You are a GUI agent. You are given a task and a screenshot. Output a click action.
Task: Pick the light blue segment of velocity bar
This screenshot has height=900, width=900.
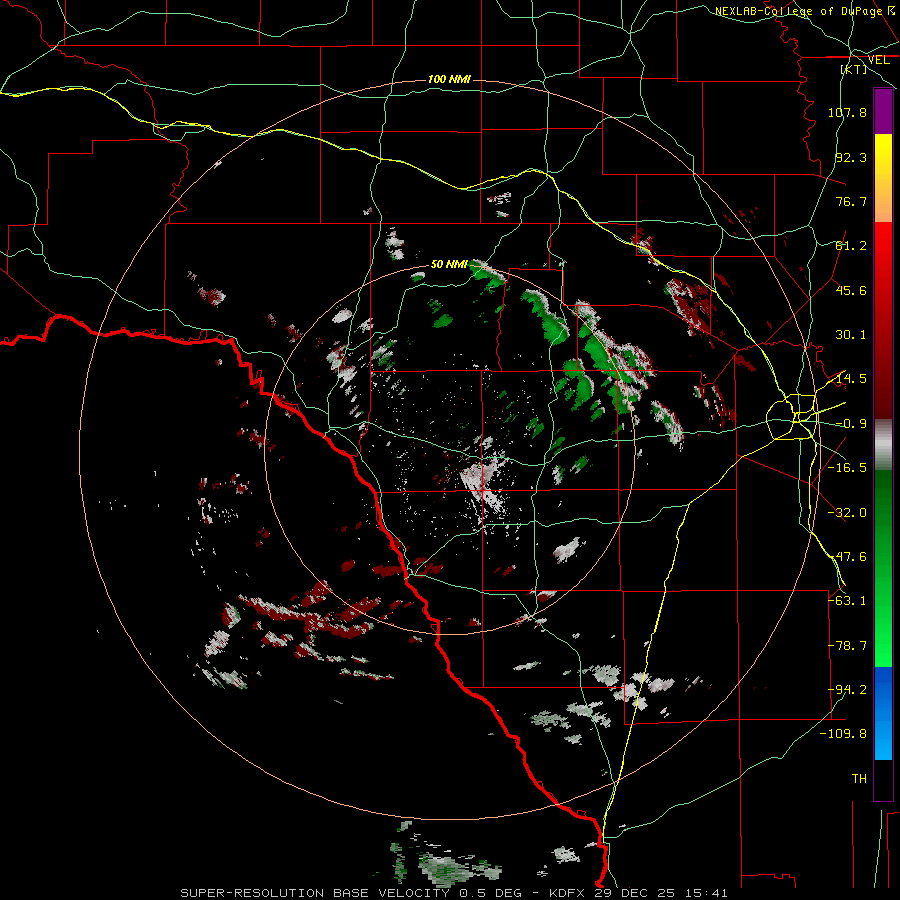click(883, 740)
